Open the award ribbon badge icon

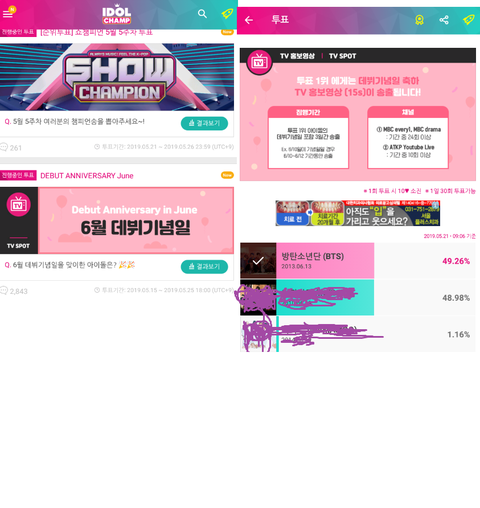coord(419,20)
